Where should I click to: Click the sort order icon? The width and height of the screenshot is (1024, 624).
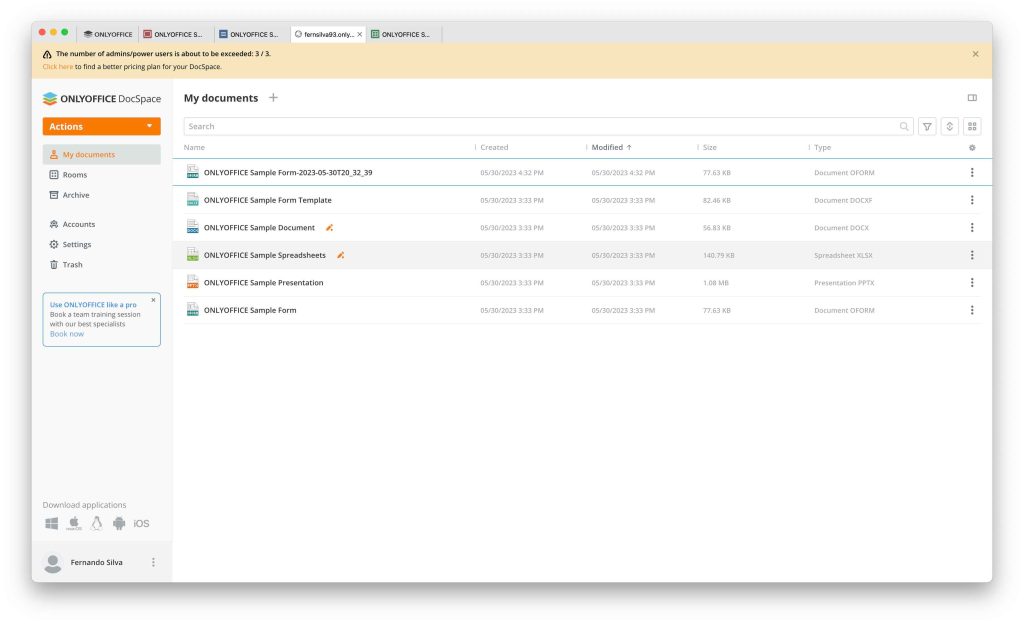(x=950, y=127)
